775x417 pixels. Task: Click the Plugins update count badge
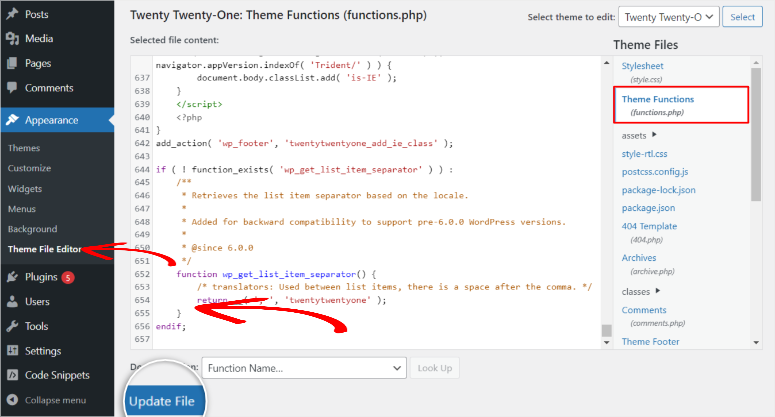pyautogui.click(x=68, y=278)
